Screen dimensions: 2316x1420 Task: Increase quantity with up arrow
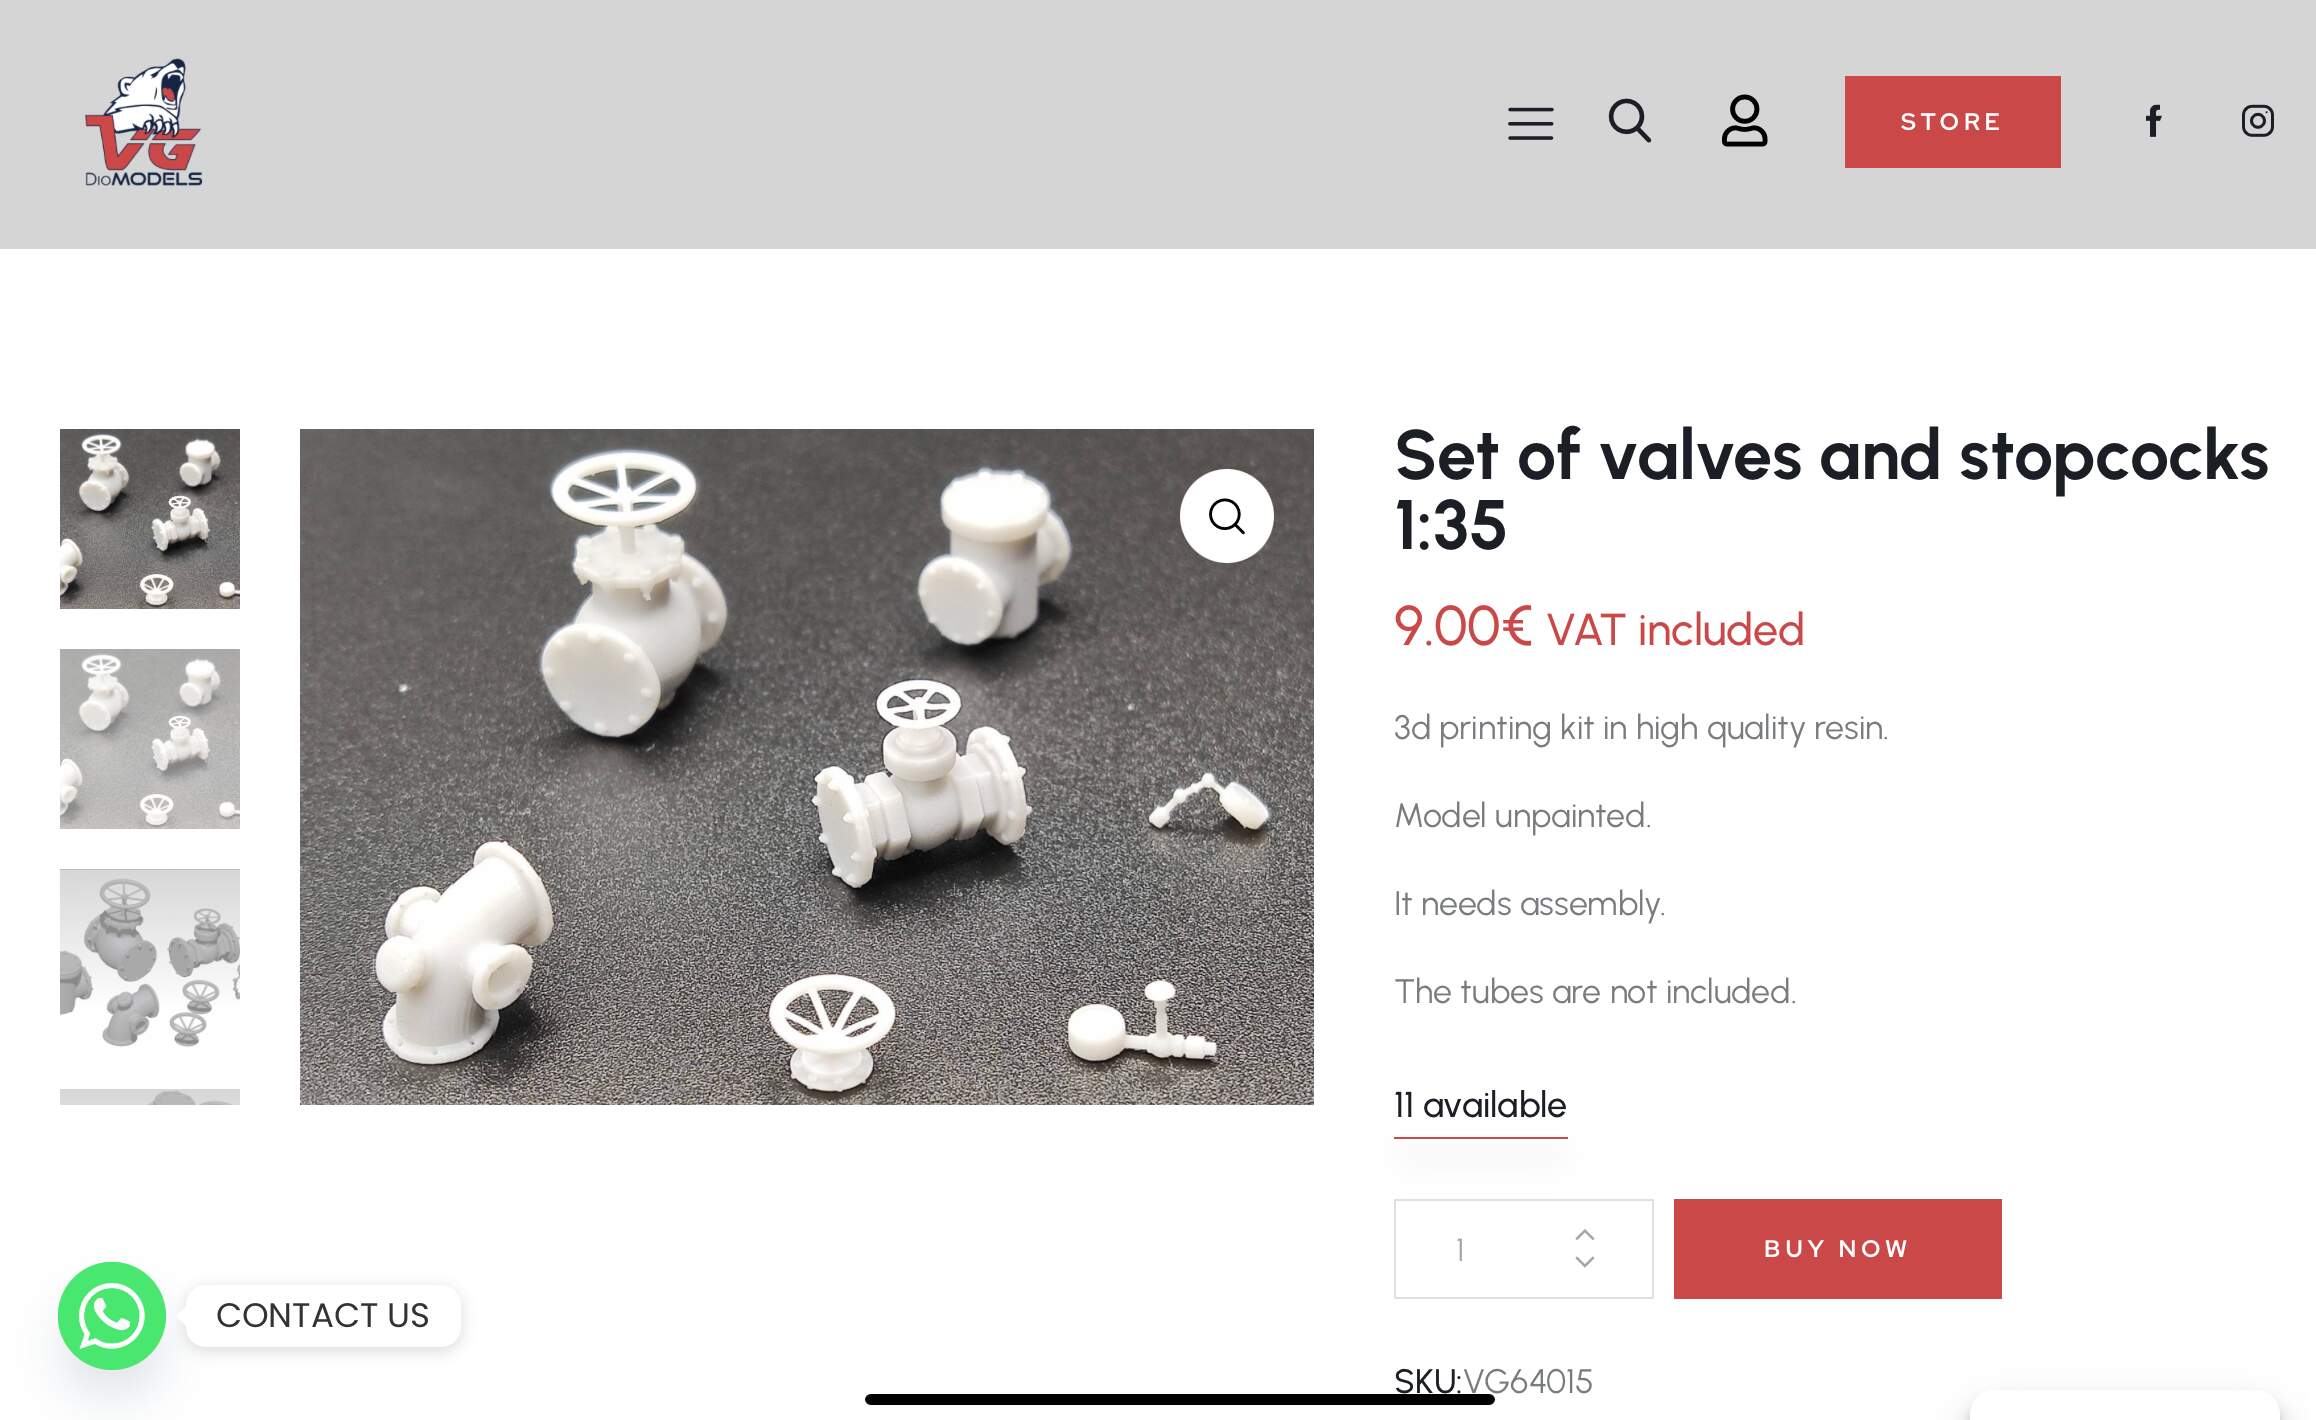click(x=1584, y=1234)
